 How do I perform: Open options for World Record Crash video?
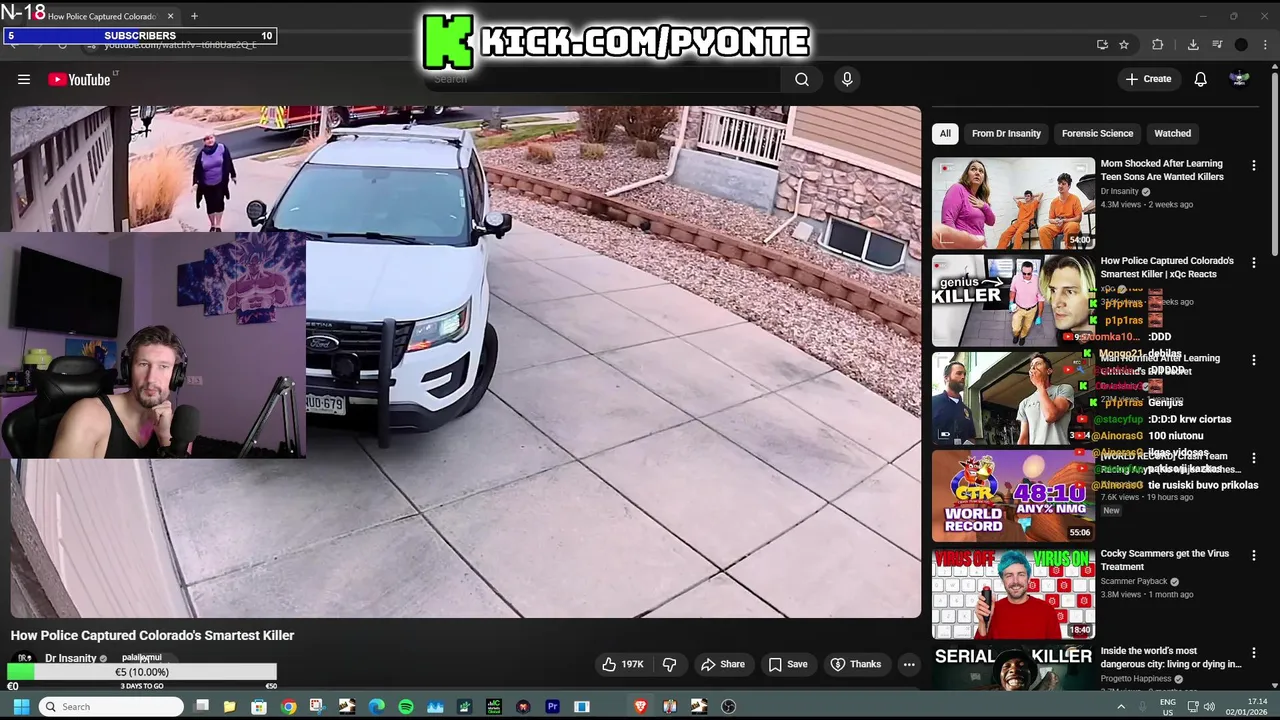click(1254, 458)
